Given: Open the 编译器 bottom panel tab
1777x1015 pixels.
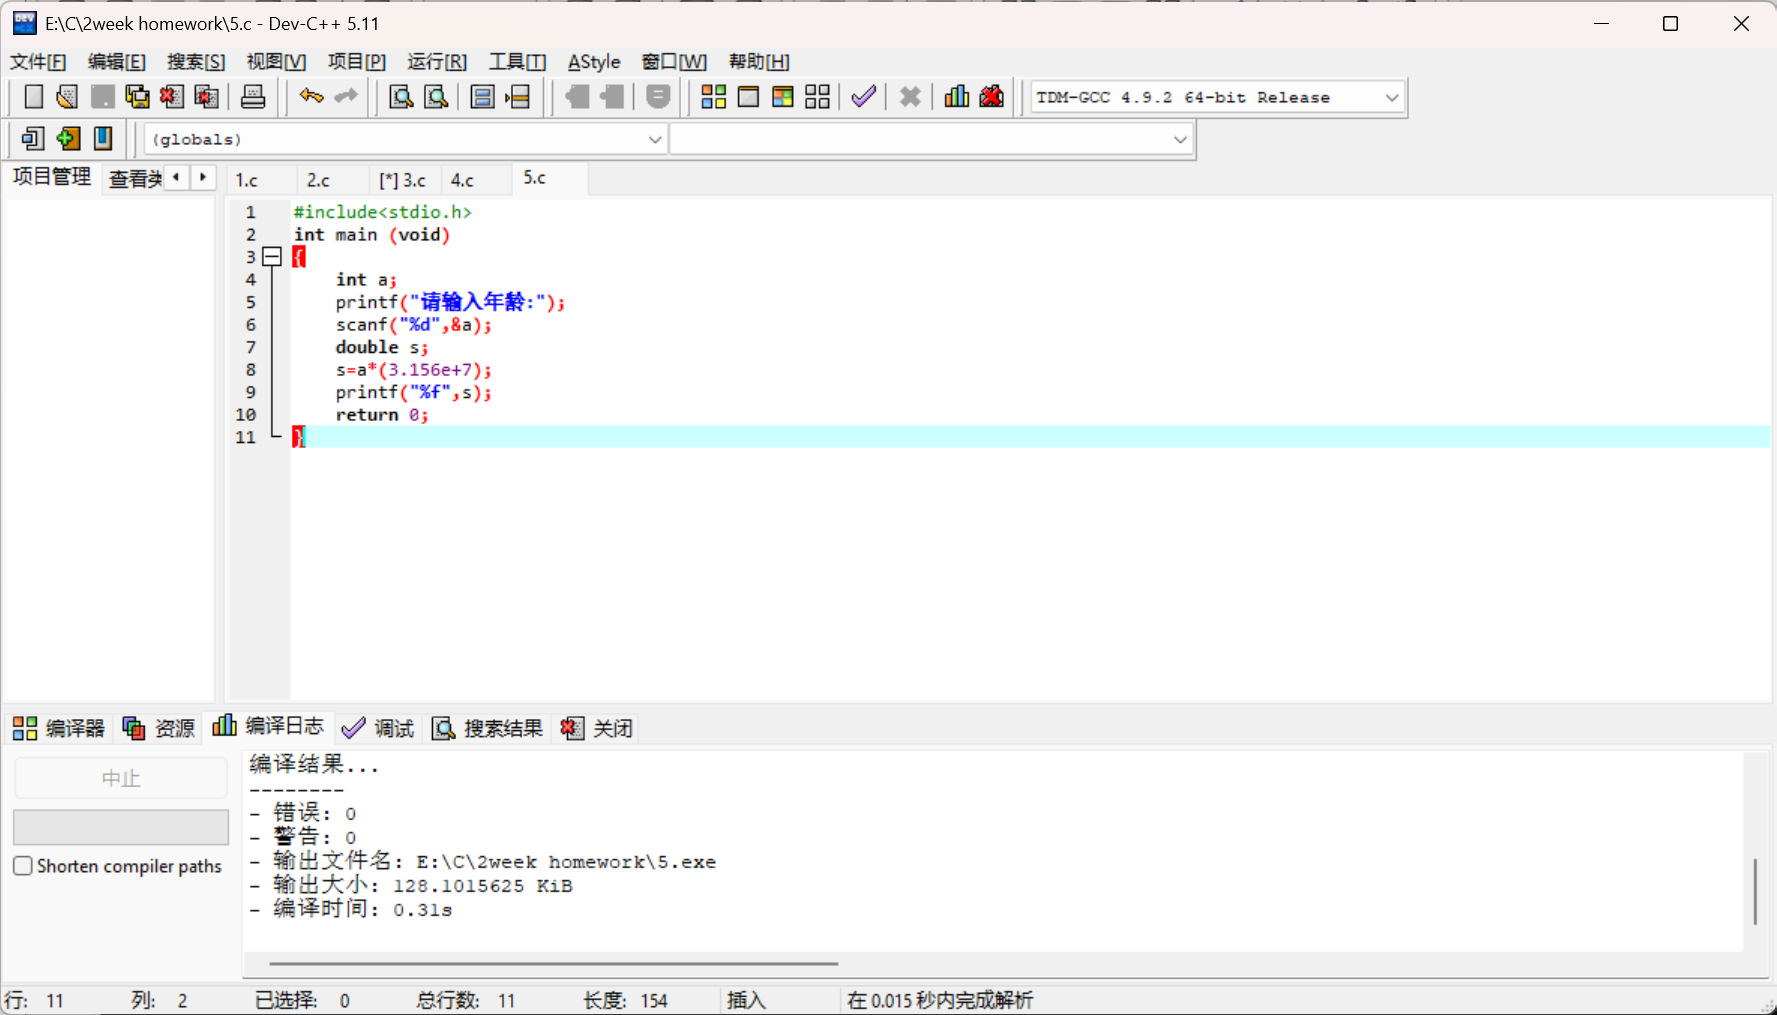Looking at the screenshot, I should point(59,728).
